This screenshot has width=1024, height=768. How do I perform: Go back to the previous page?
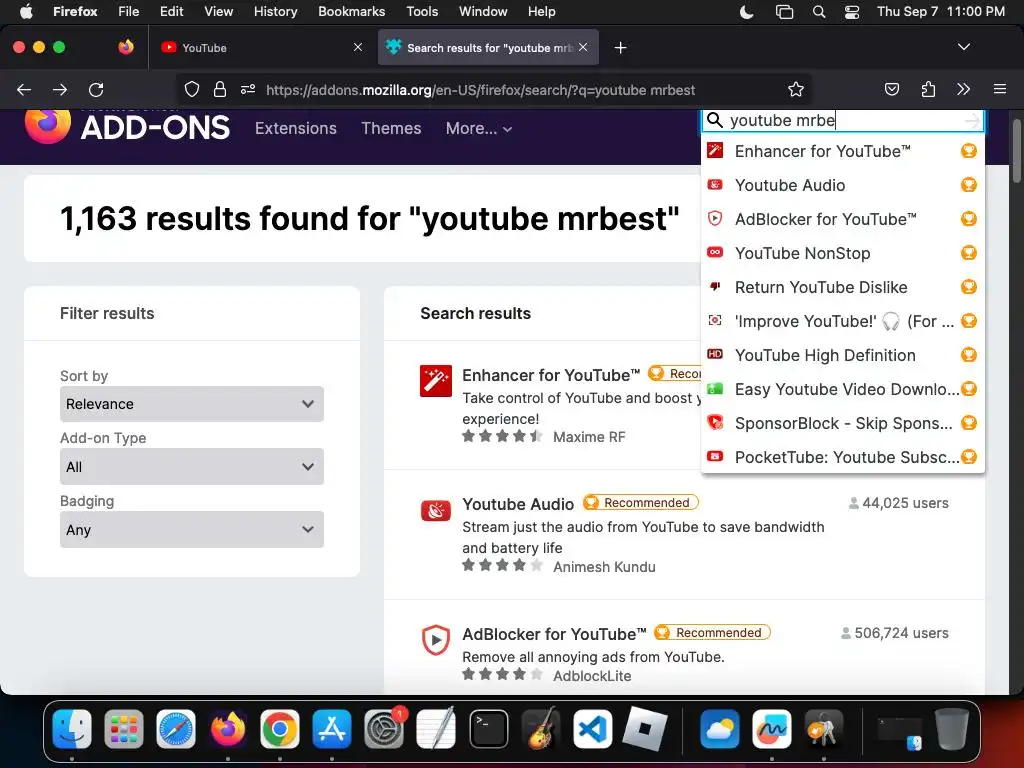24,89
